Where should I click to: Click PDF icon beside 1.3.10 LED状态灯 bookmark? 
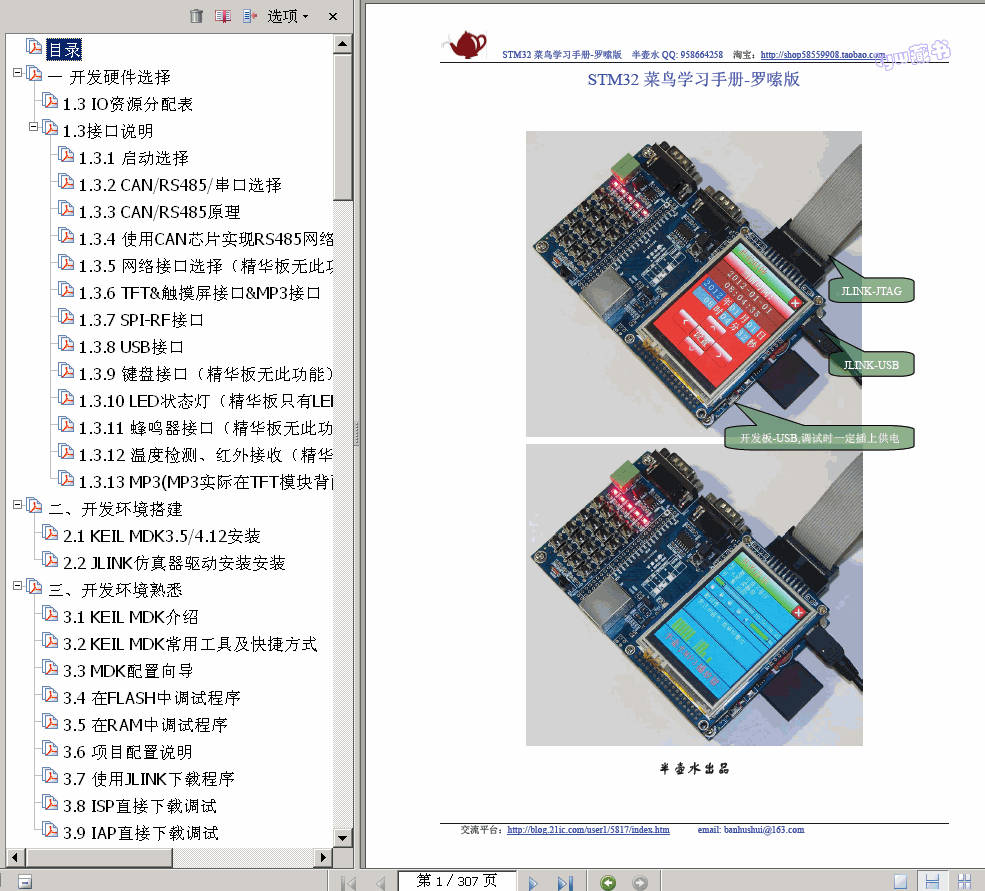pyautogui.click(x=66, y=398)
